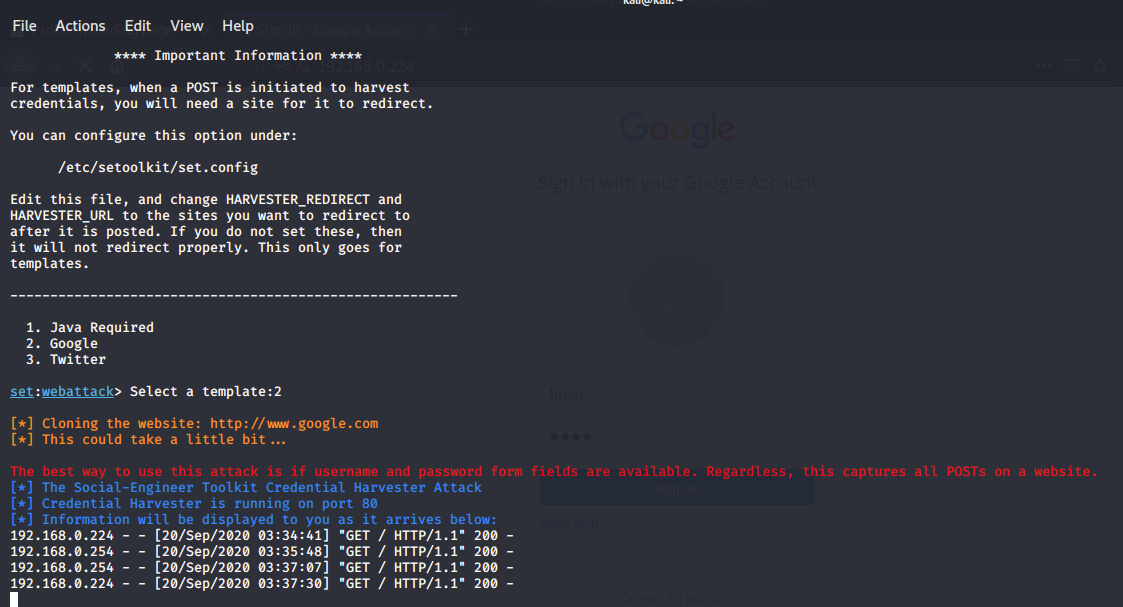
Task: Click the bookmark star icon
Action: pyautogui.click(x=1101, y=66)
